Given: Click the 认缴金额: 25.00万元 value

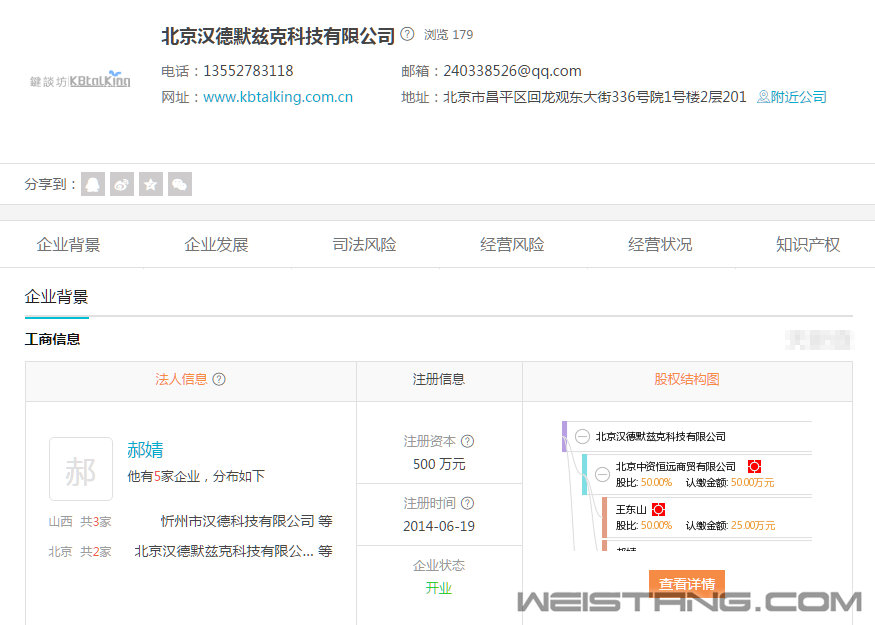Looking at the screenshot, I should coord(730,525).
